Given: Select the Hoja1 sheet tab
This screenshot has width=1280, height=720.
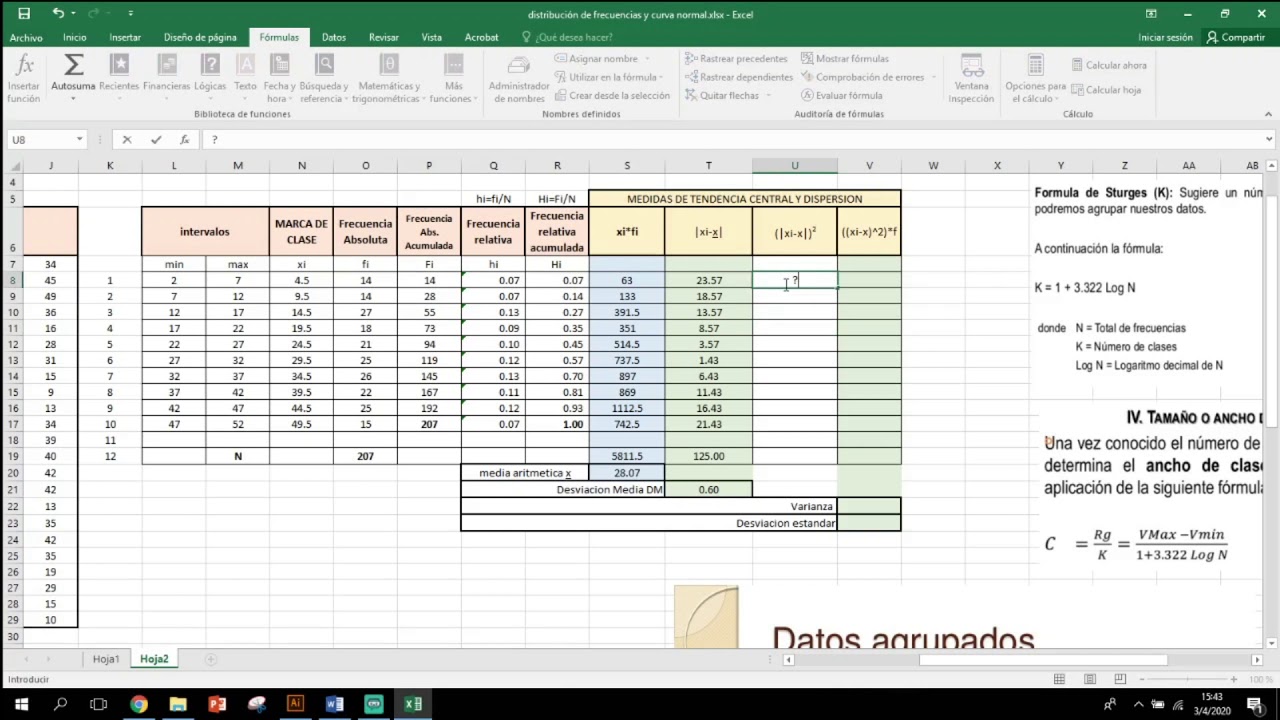Looking at the screenshot, I should pos(106,659).
